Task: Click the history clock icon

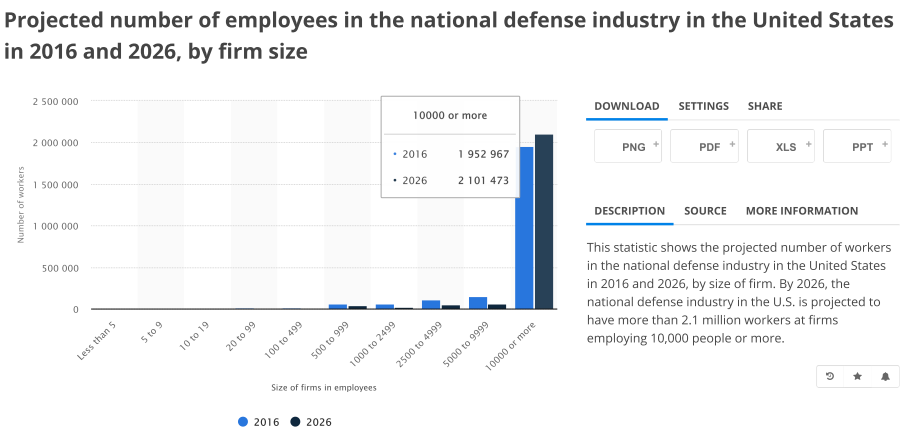Action: tap(829, 376)
